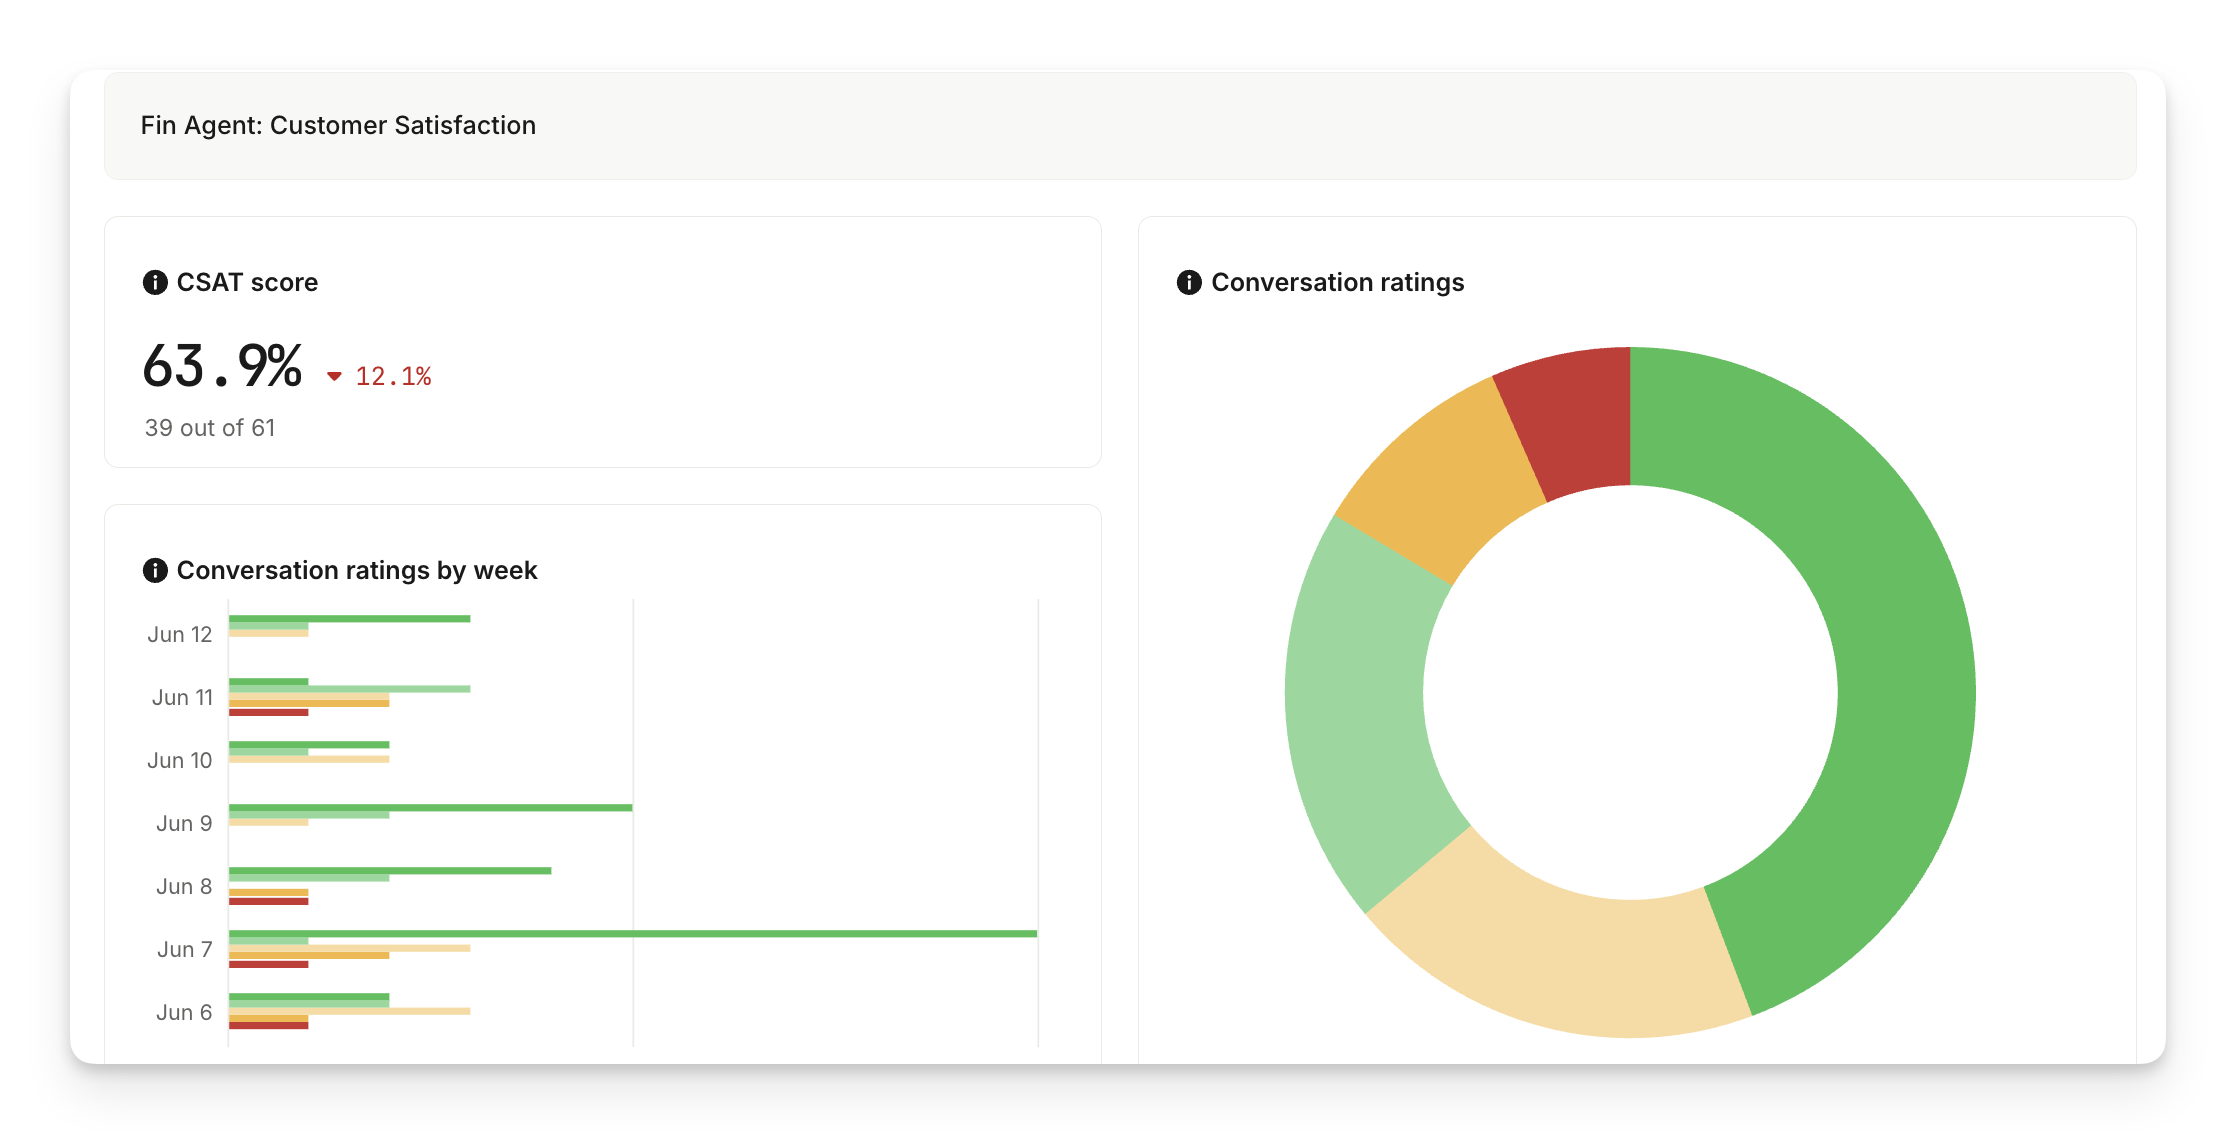2236x1134 pixels.
Task: Click info icon beside Conversation ratings by week
Action: (x=155, y=570)
